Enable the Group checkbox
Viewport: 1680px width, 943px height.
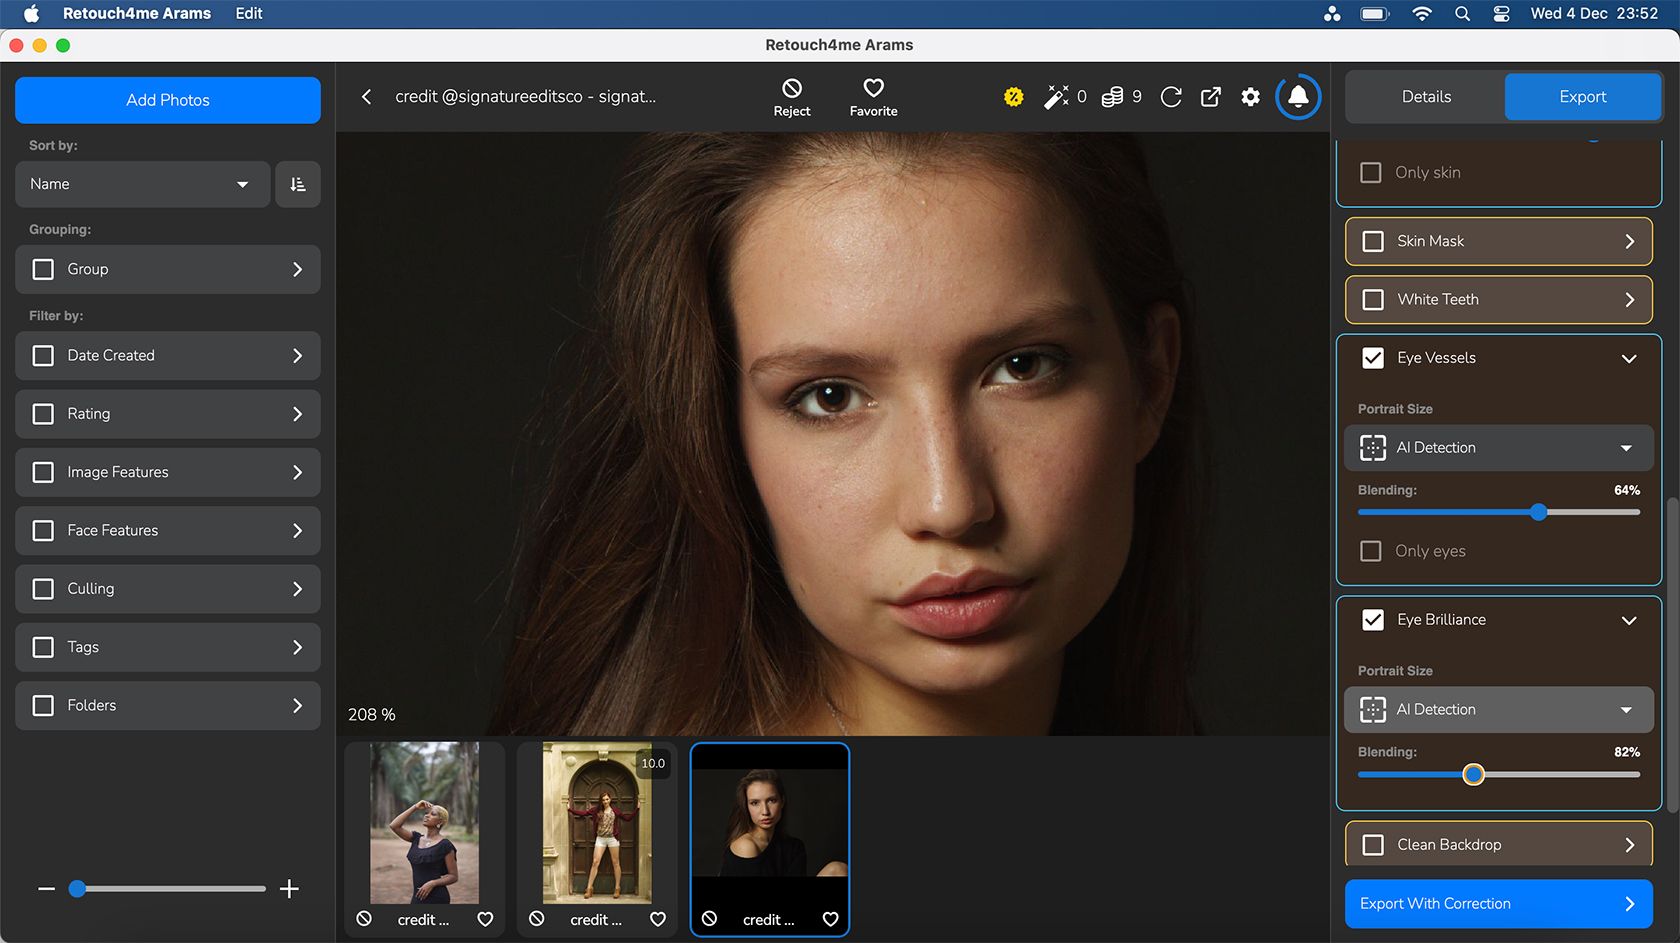coord(43,269)
